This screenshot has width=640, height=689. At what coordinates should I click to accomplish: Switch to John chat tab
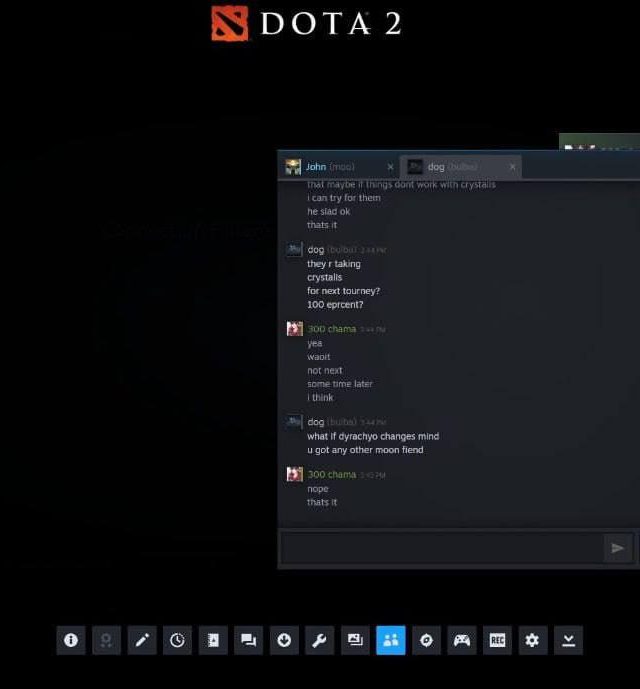[330, 167]
